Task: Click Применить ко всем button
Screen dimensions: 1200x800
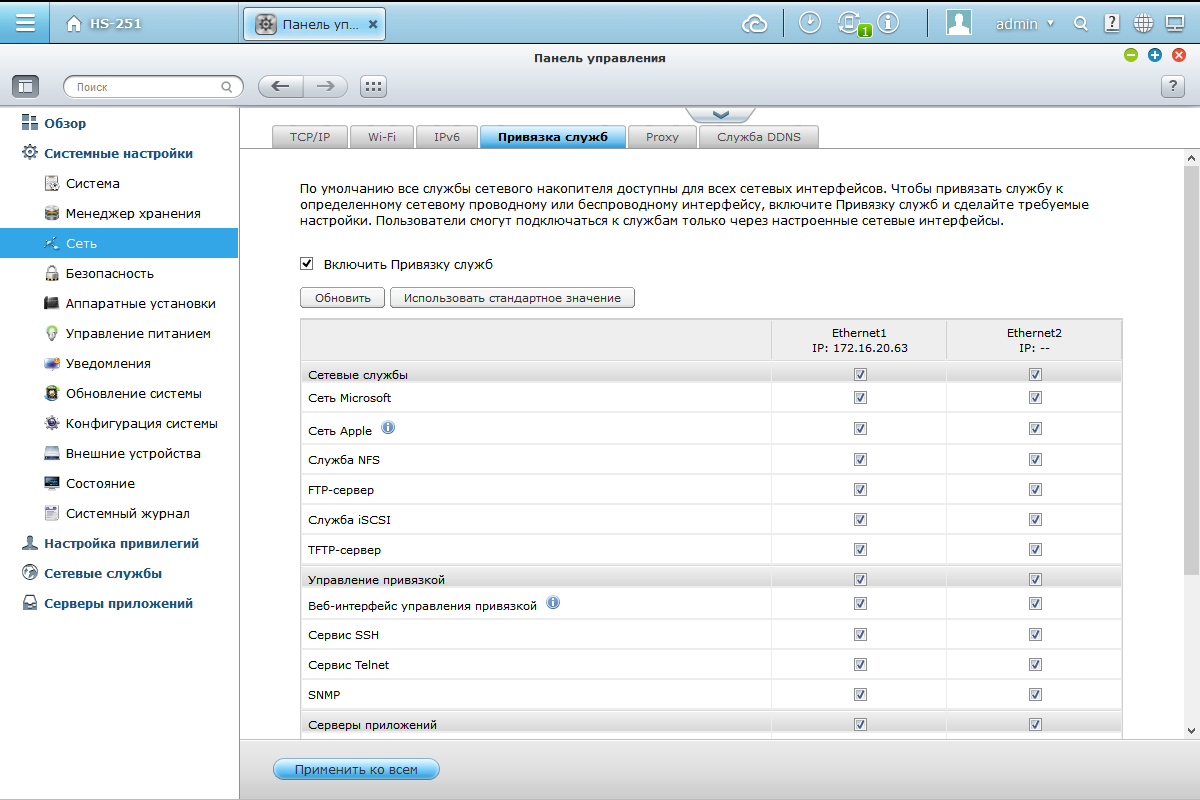Action: [356, 769]
